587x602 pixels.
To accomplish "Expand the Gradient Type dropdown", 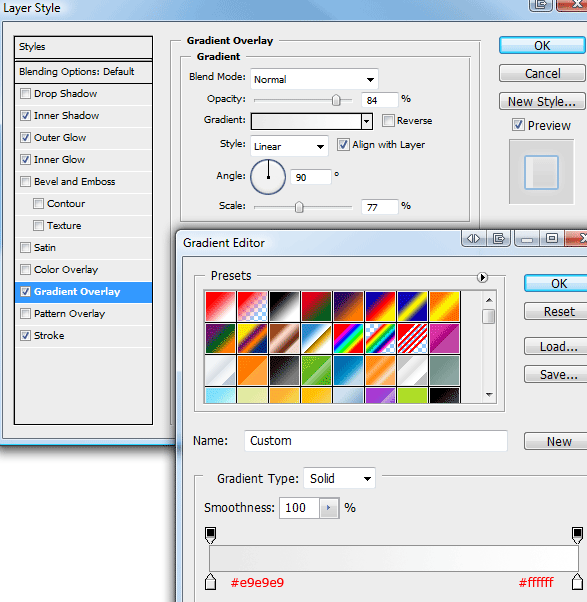I will coord(339,478).
